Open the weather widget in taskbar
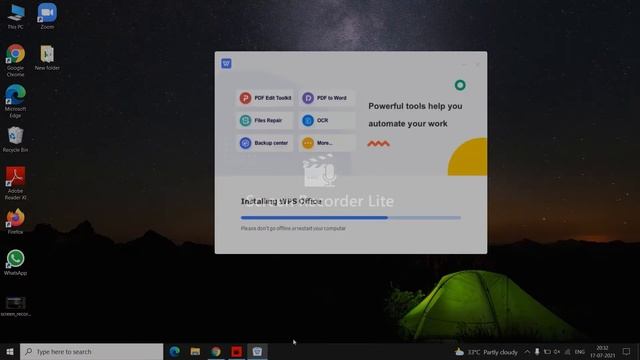 coord(486,352)
